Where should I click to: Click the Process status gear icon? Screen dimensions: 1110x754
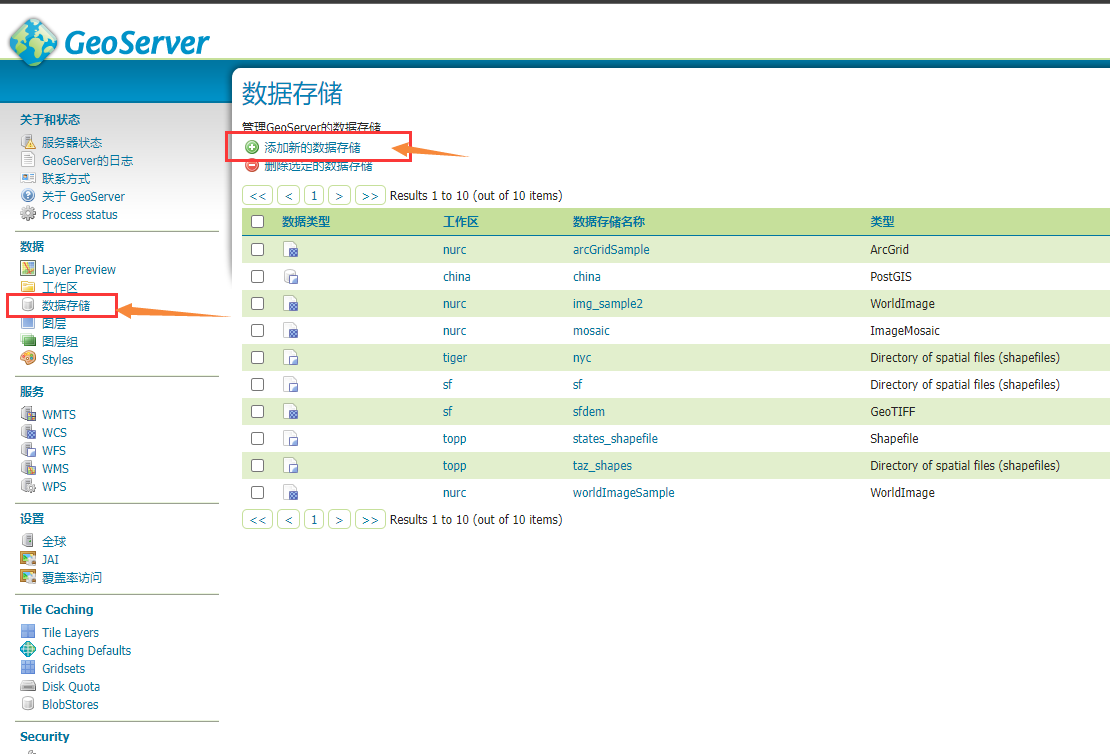pos(28,214)
